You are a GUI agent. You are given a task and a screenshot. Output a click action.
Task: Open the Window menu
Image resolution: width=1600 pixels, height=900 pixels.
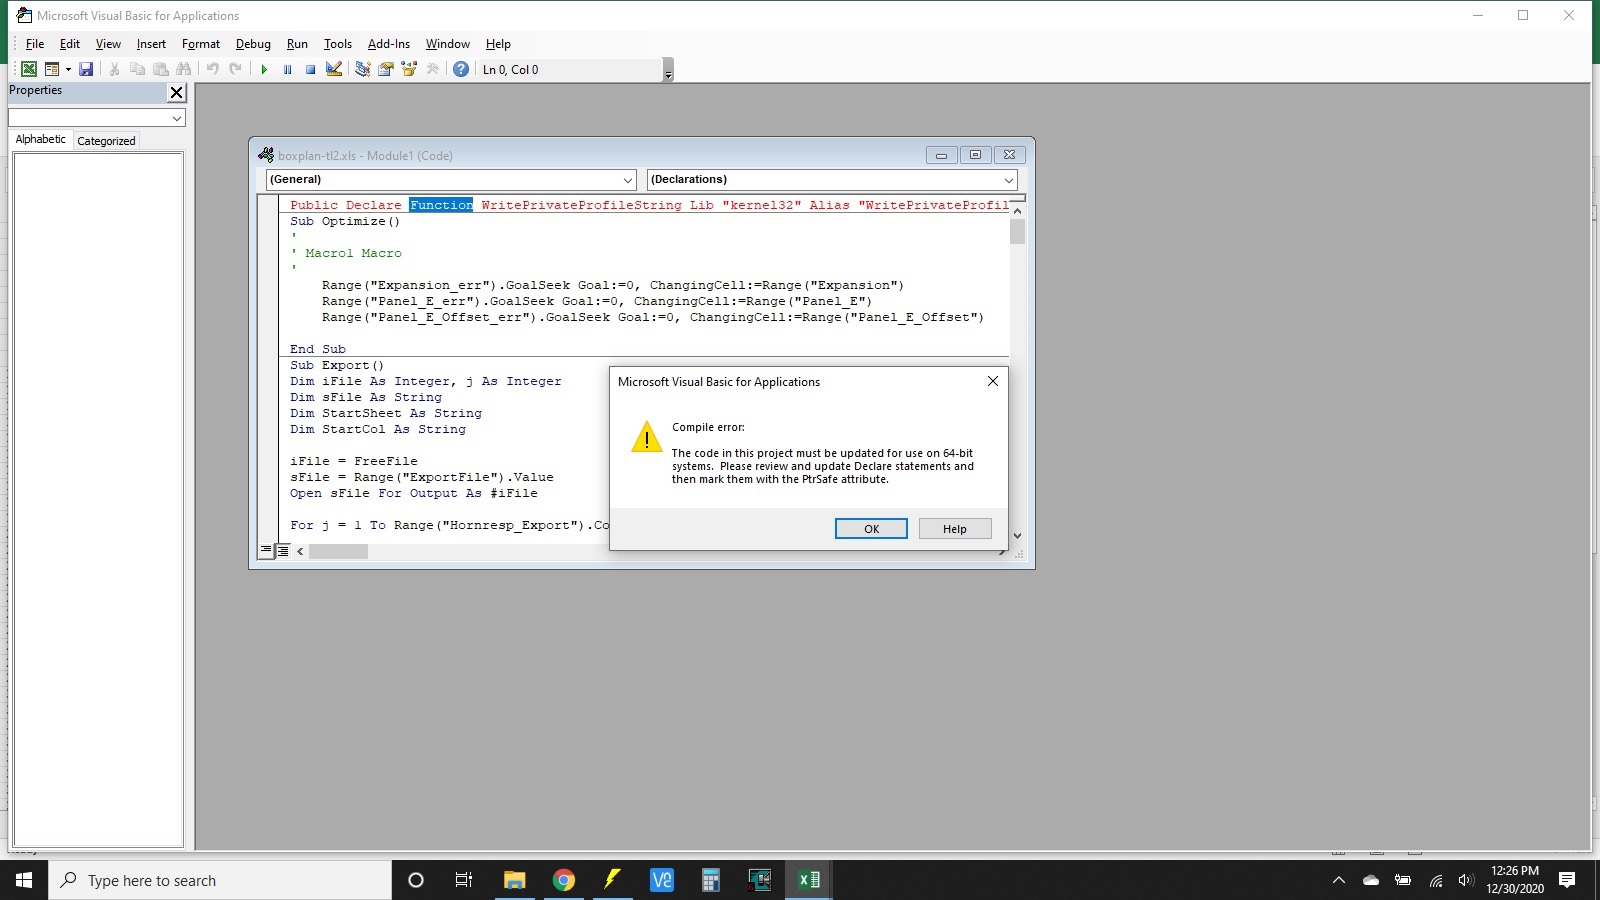click(447, 44)
